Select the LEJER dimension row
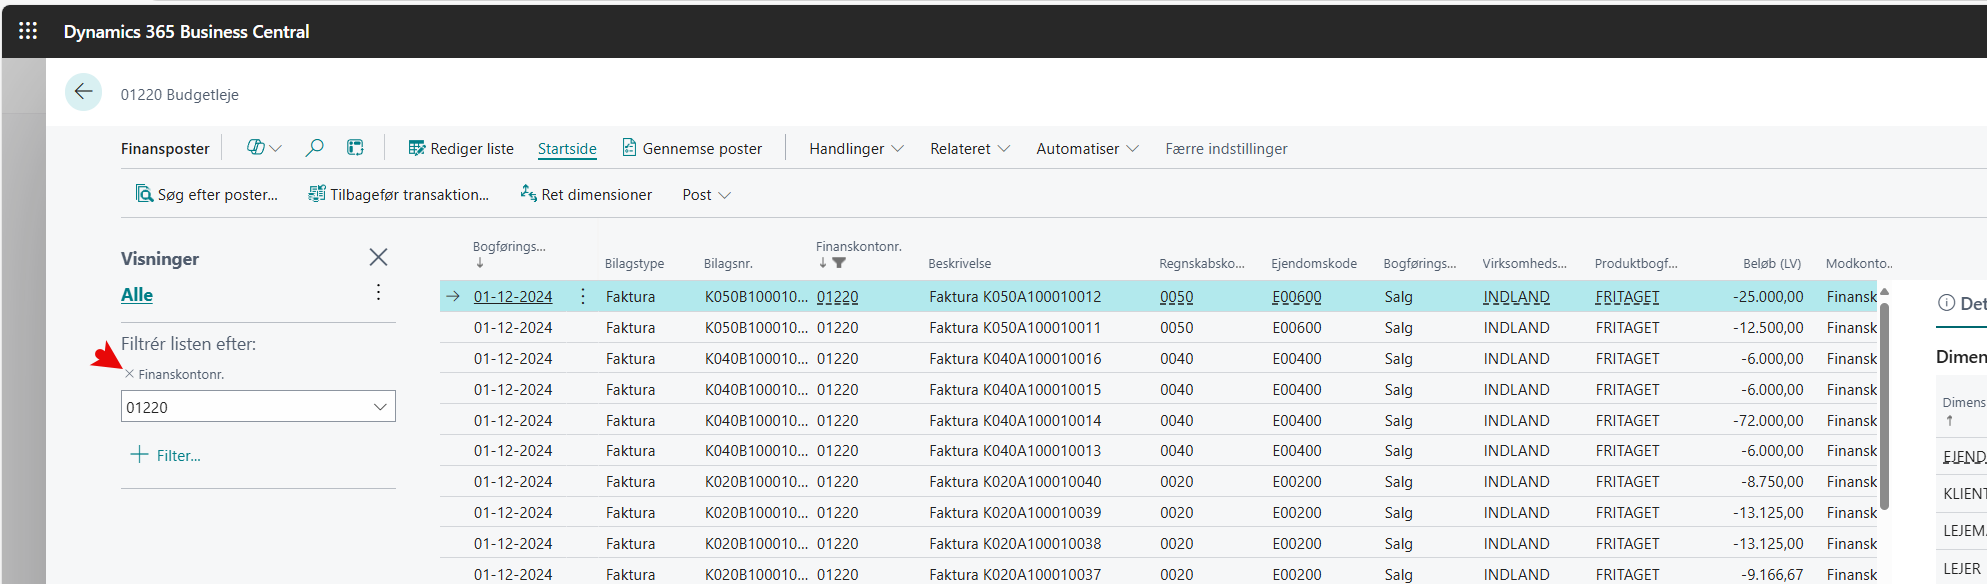The height and width of the screenshot is (584, 1987). (x=1961, y=568)
